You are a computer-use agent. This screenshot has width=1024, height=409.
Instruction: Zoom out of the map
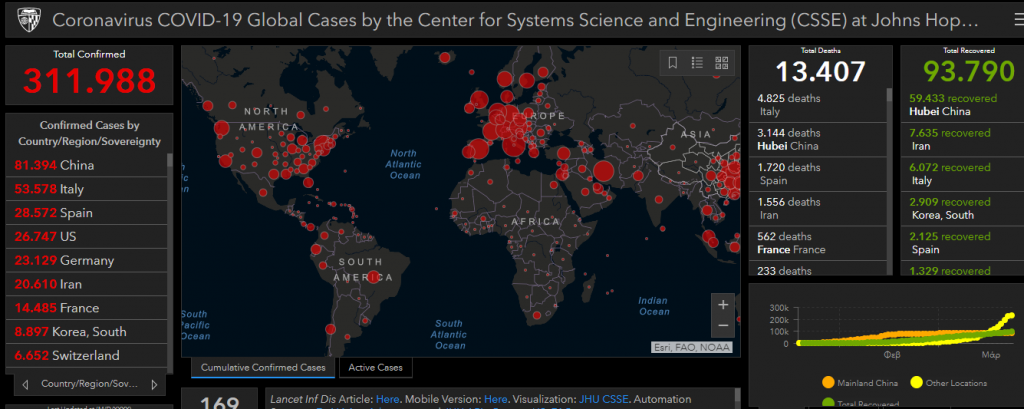(x=723, y=327)
